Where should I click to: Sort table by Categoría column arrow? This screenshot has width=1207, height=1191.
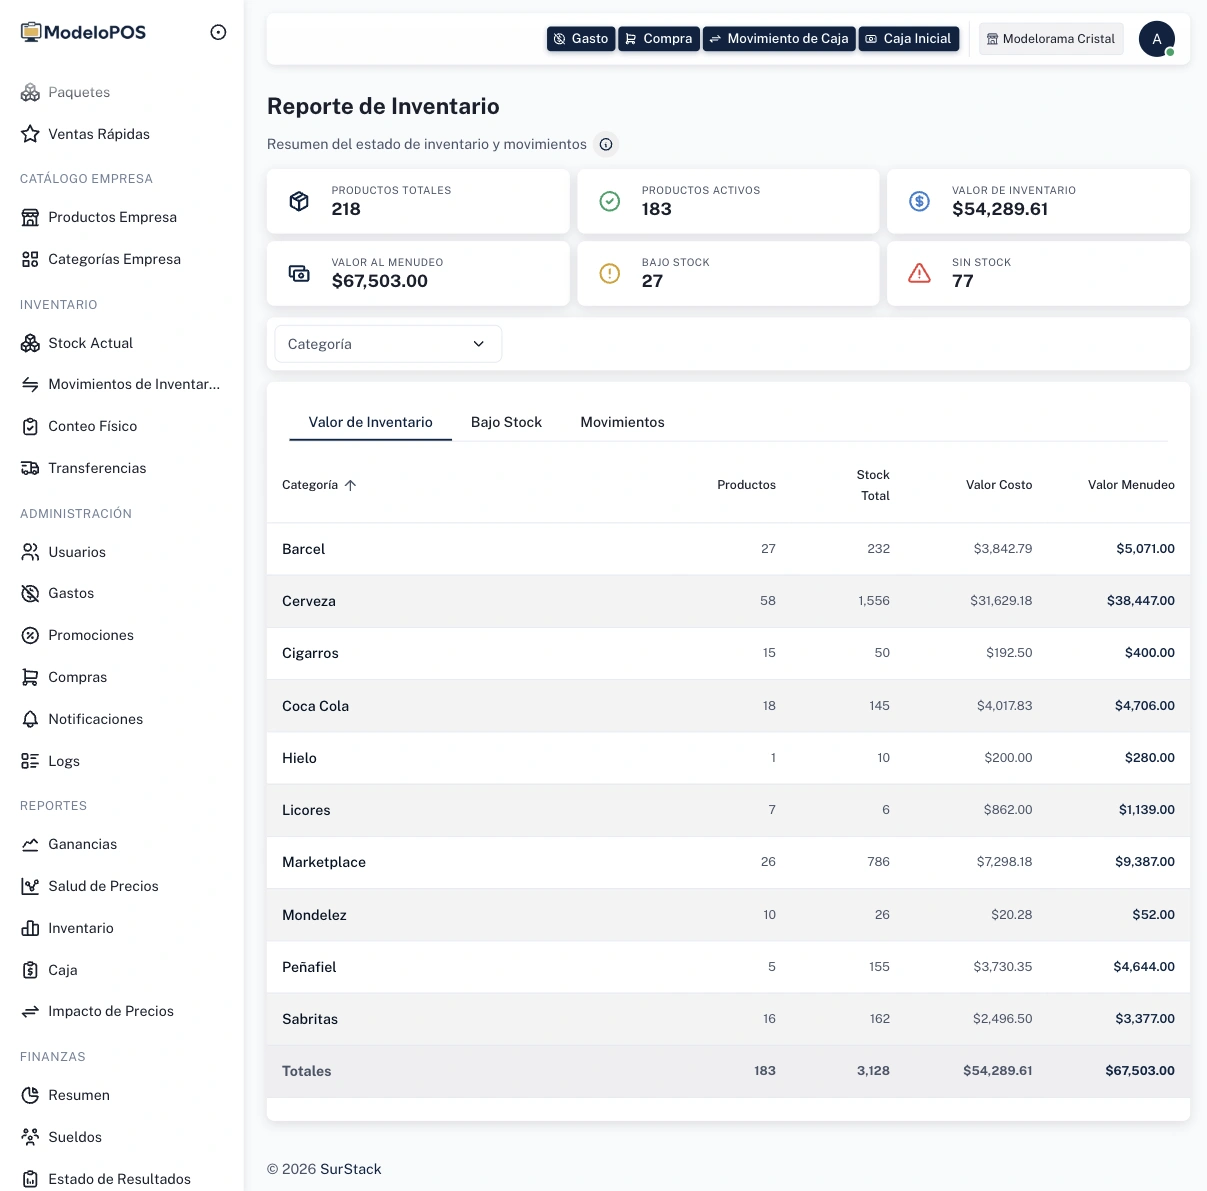pyautogui.click(x=350, y=485)
